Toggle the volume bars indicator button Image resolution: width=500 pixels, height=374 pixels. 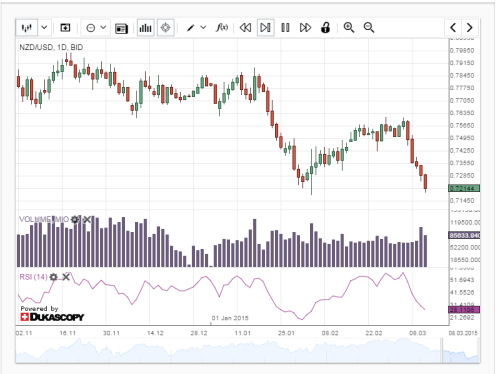145,28
